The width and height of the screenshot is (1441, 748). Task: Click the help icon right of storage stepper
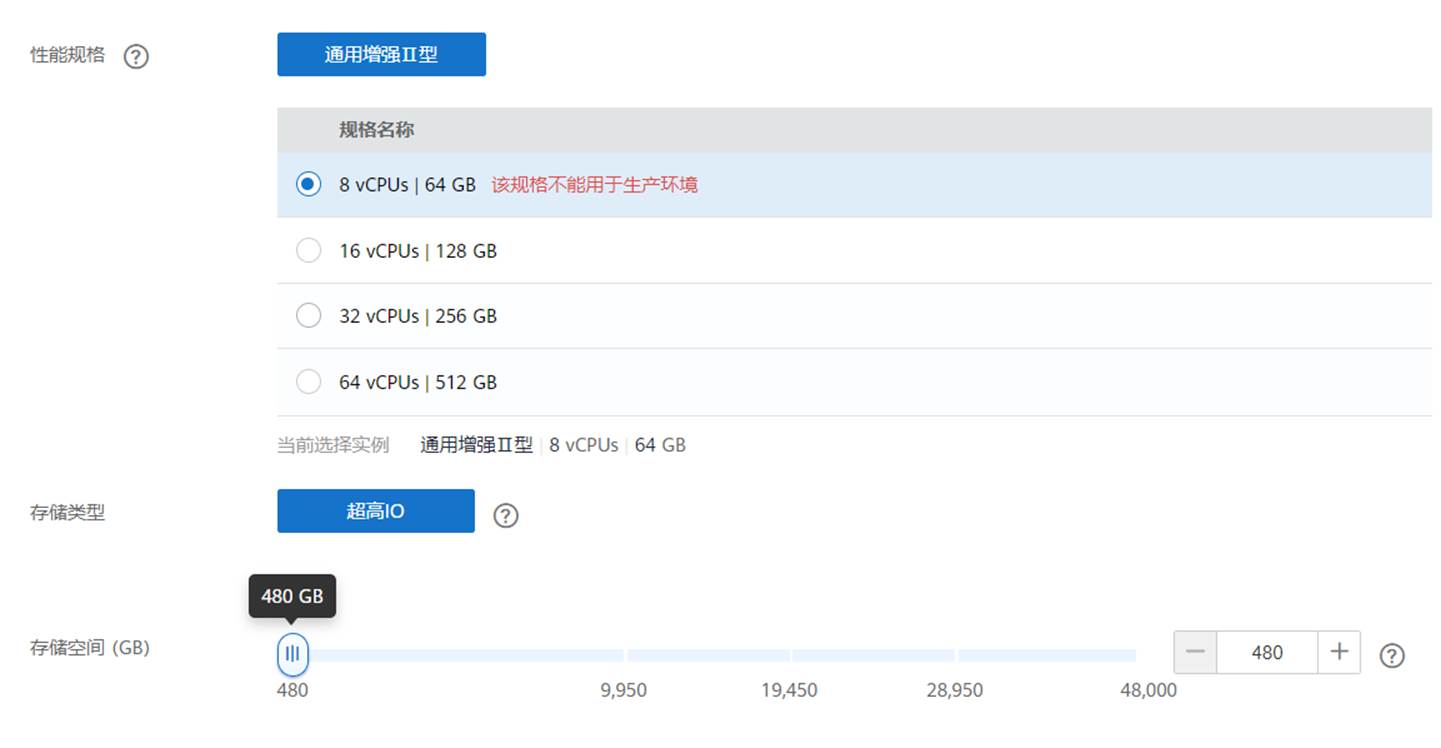[1391, 655]
